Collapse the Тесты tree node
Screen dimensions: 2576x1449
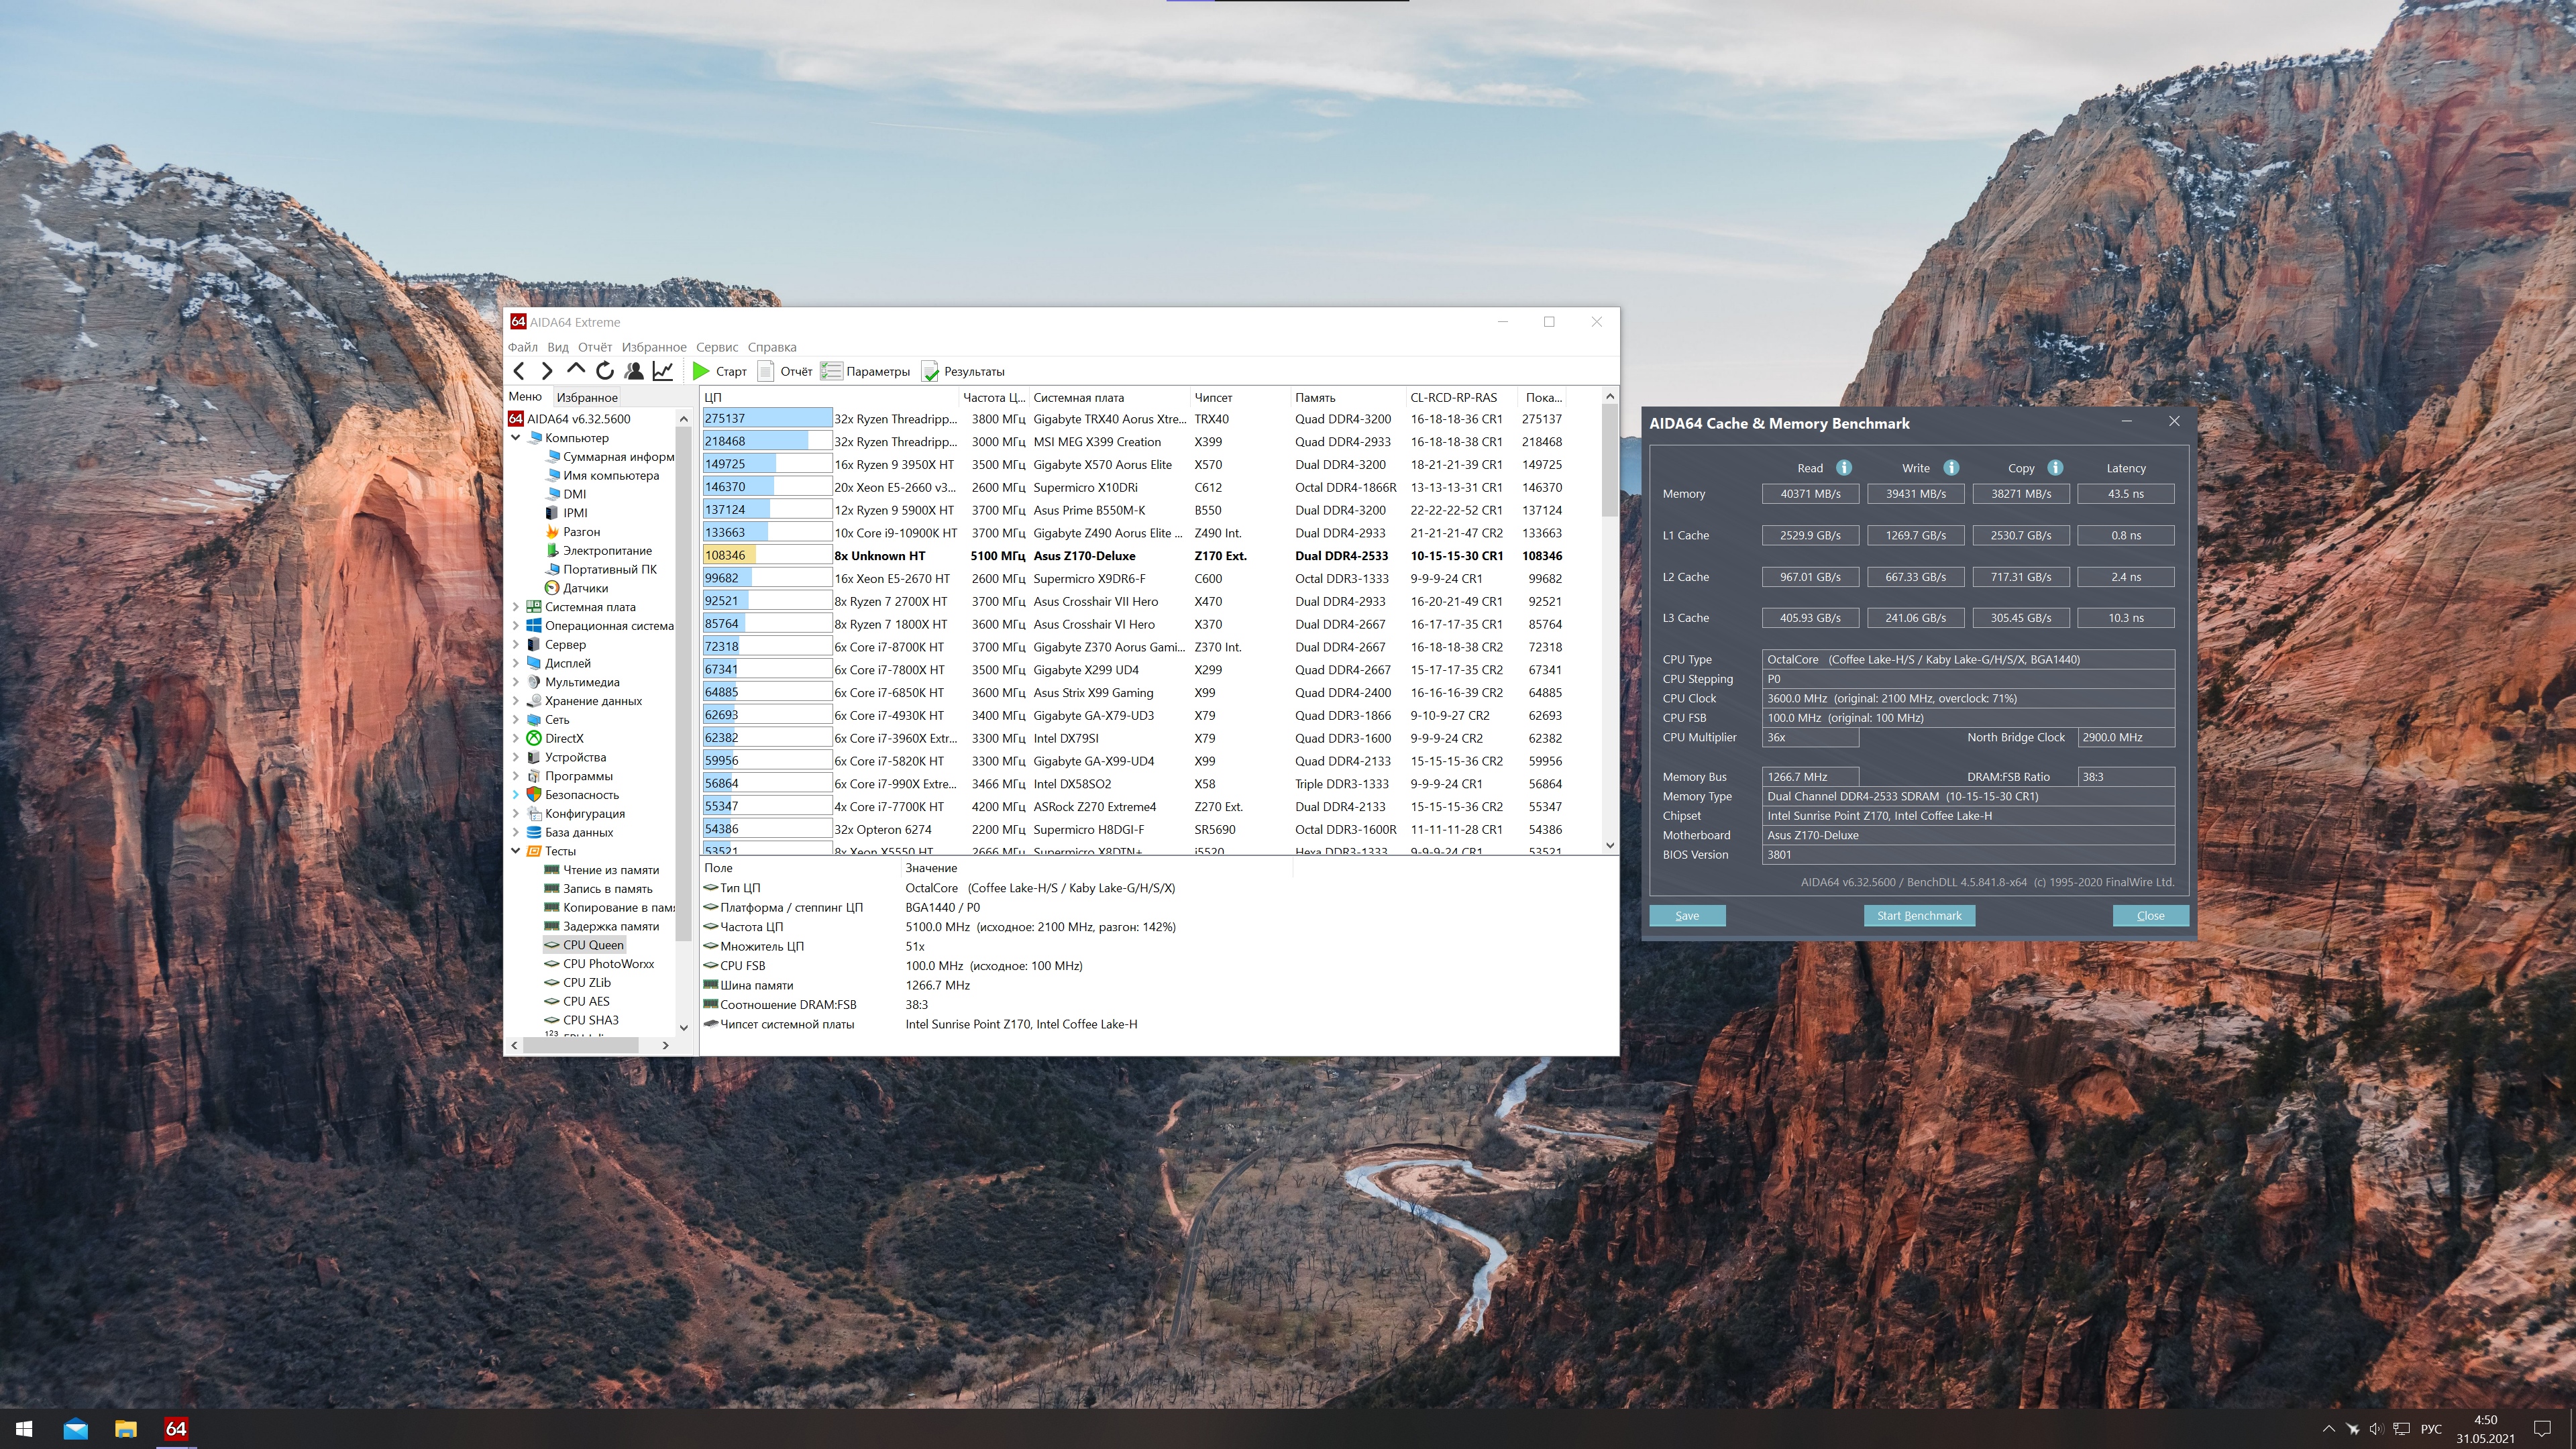(516, 851)
